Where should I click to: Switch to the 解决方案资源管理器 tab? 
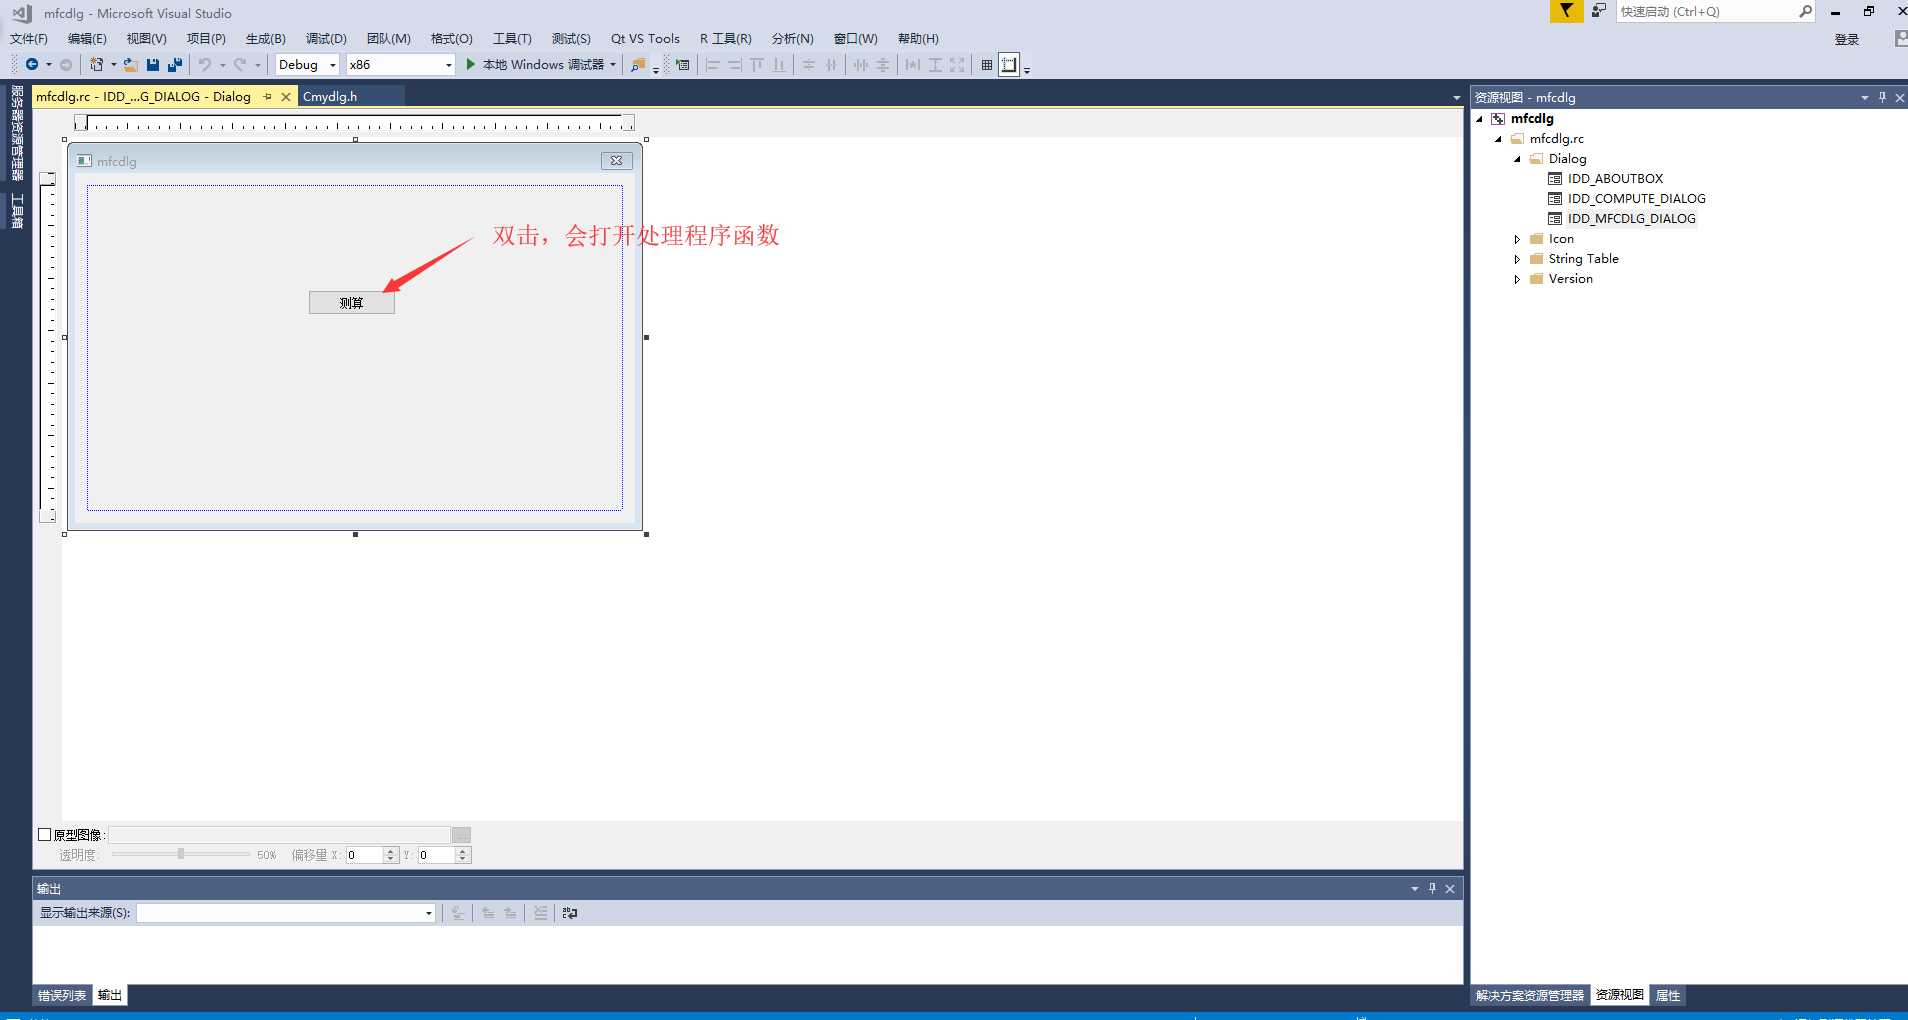(1530, 995)
